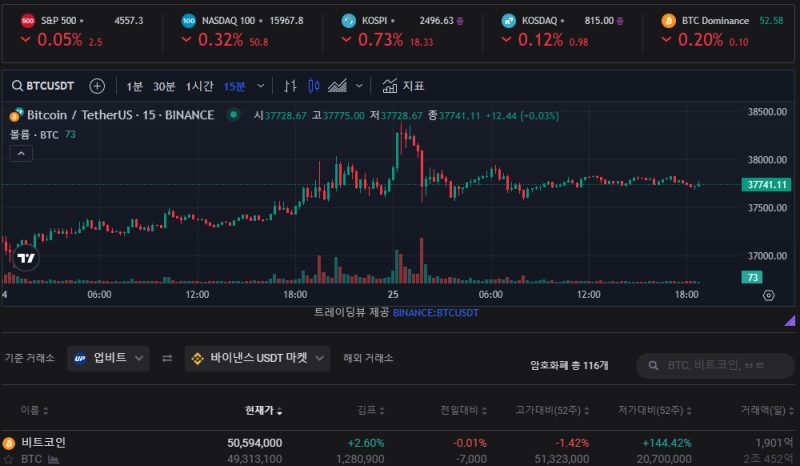The width and height of the screenshot is (800, 466).
Task: Open the BTCUSDT symbol search
Action: (x=43, y=86)
